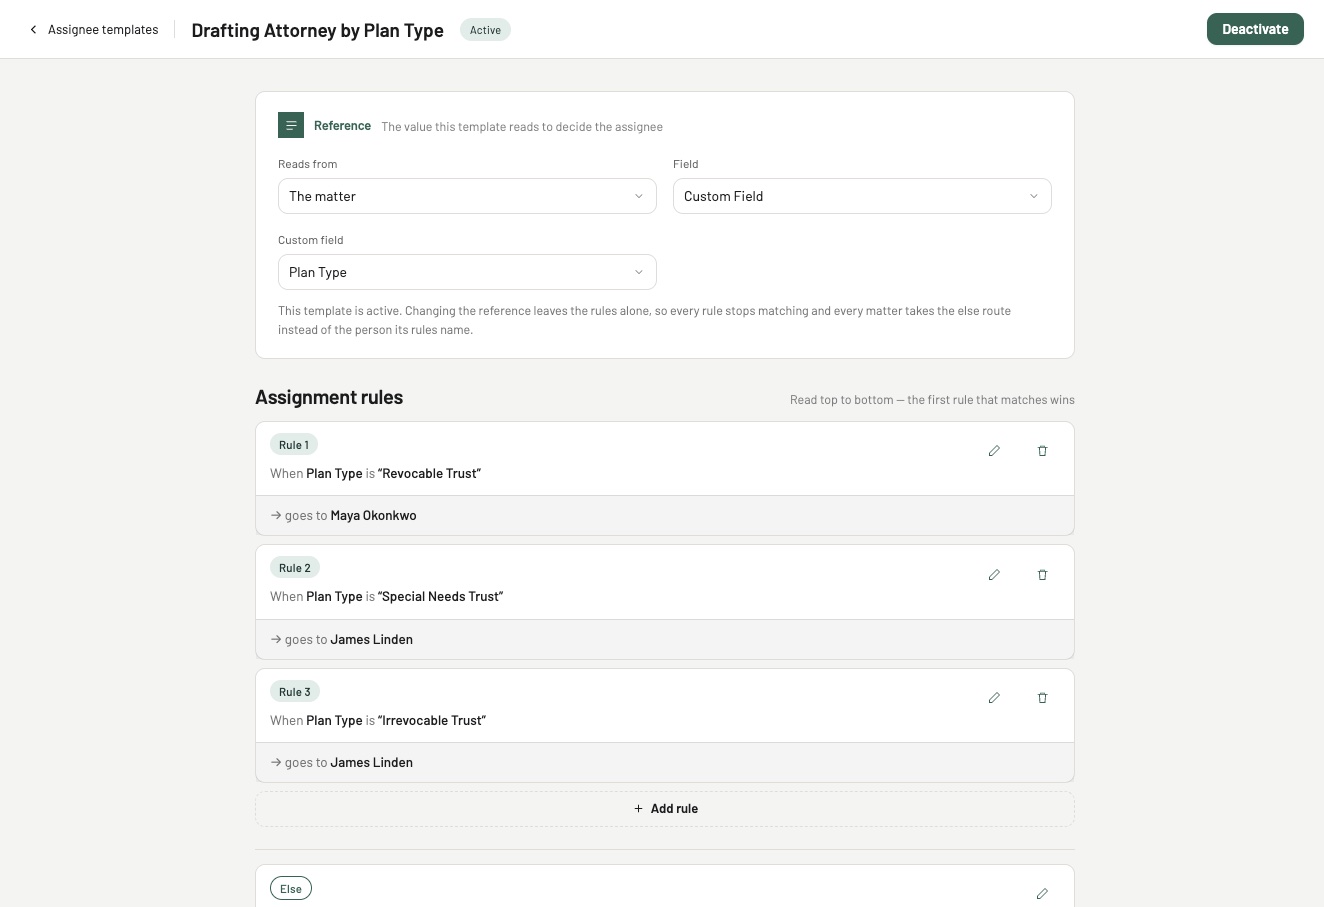Click the Assignment rules heading
Viewport: 1324px width, 907px height.
[329, 397]
